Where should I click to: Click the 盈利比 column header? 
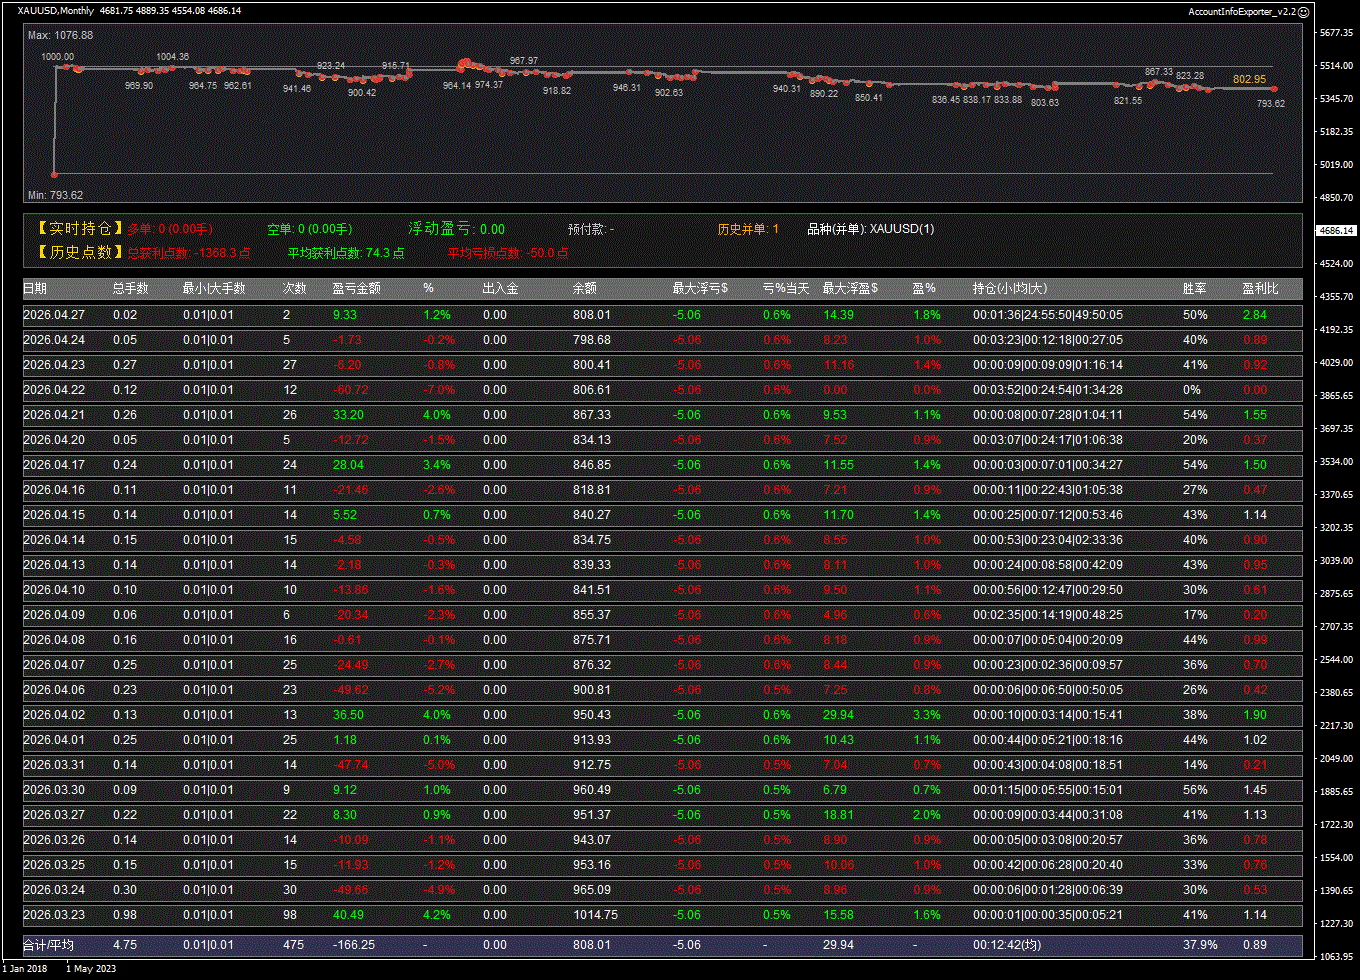tap(1260, 289)
